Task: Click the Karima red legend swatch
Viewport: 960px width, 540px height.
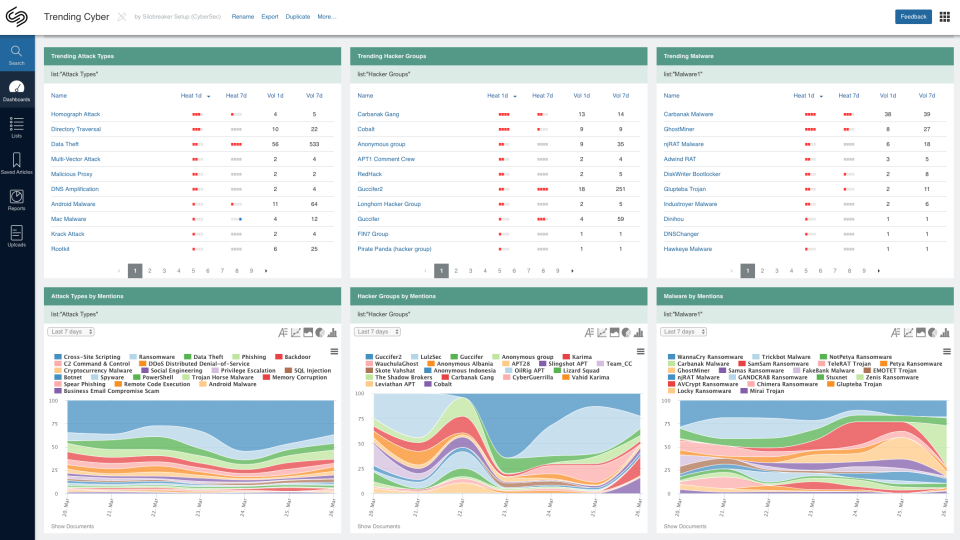Action: (x=566, y=357)
